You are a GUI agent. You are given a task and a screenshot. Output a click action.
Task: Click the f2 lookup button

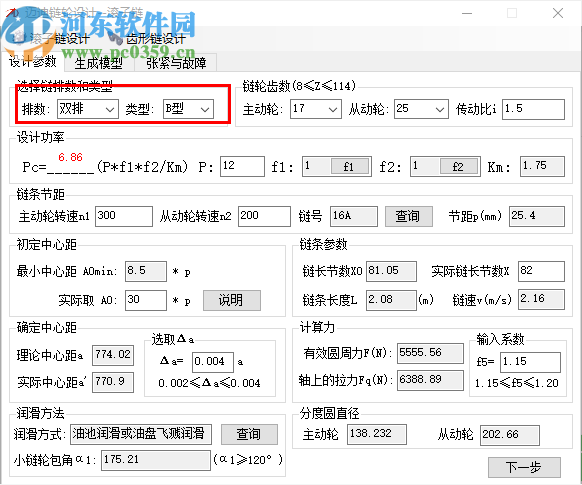458,167
